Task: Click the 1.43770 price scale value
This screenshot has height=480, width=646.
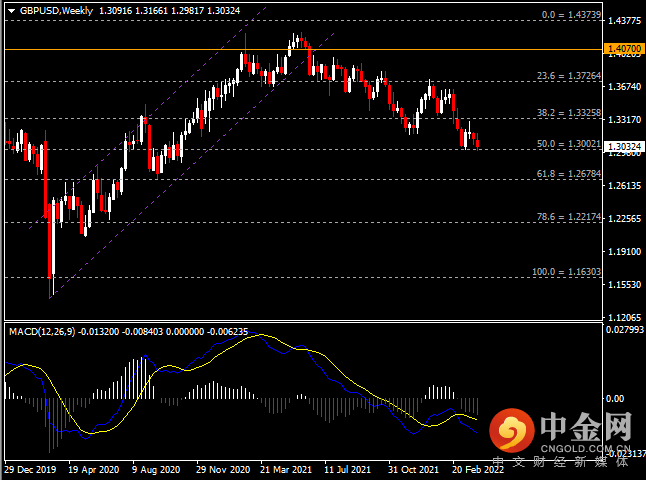Action: point(624,20)
